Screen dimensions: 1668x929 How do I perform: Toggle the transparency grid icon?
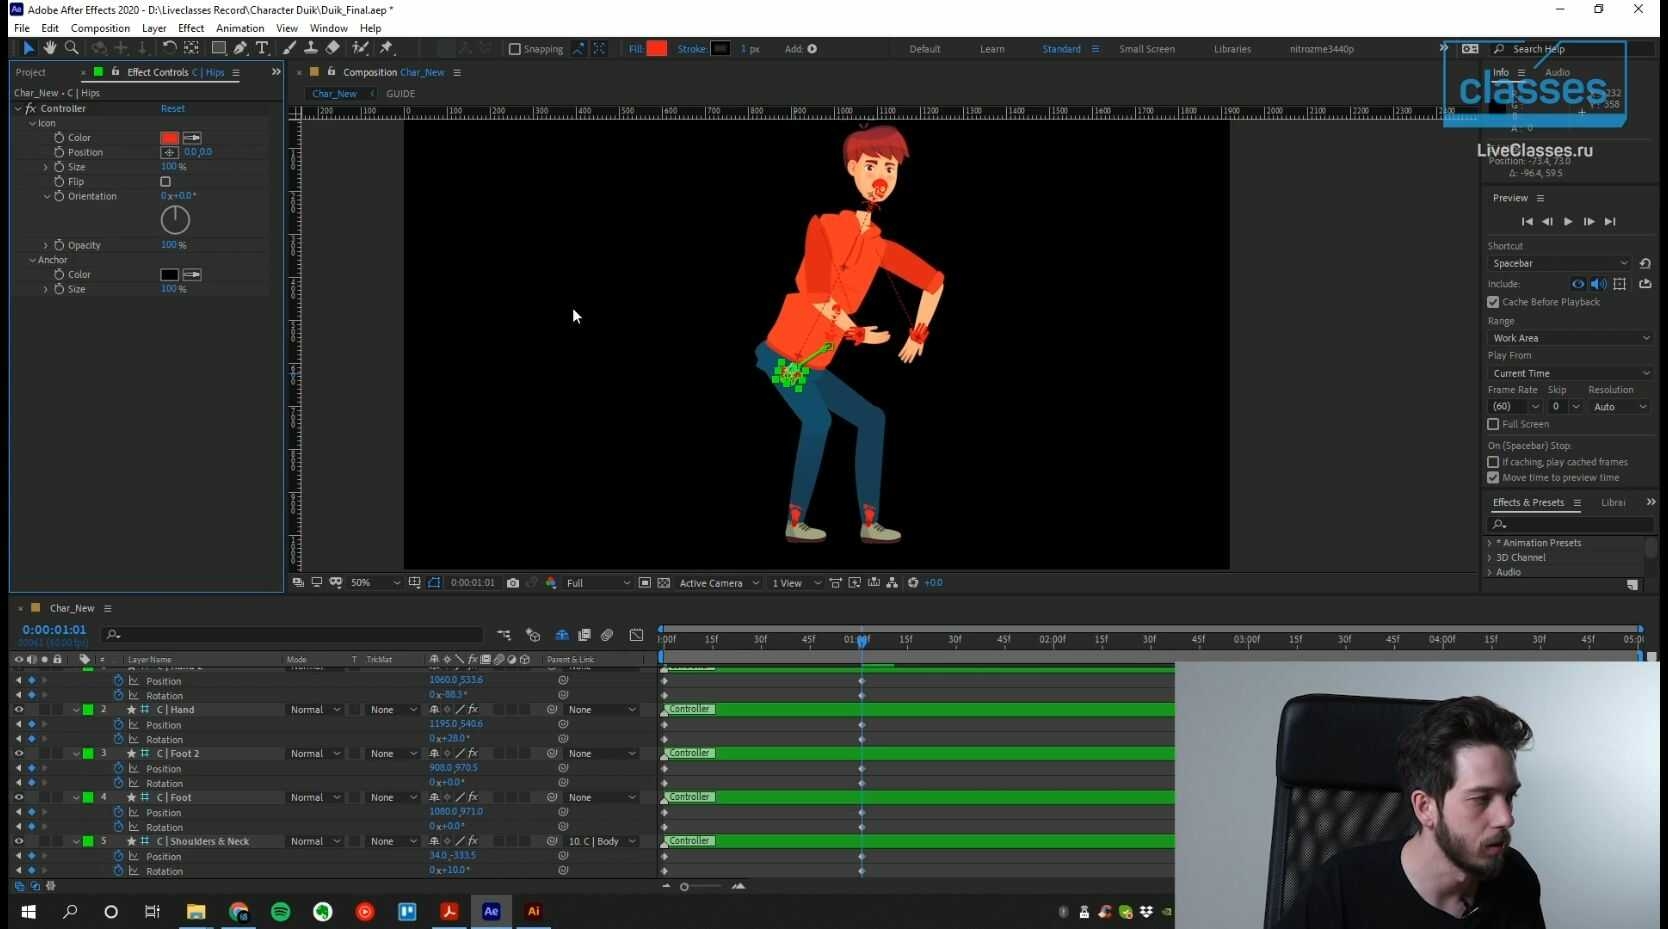point(663,583)
